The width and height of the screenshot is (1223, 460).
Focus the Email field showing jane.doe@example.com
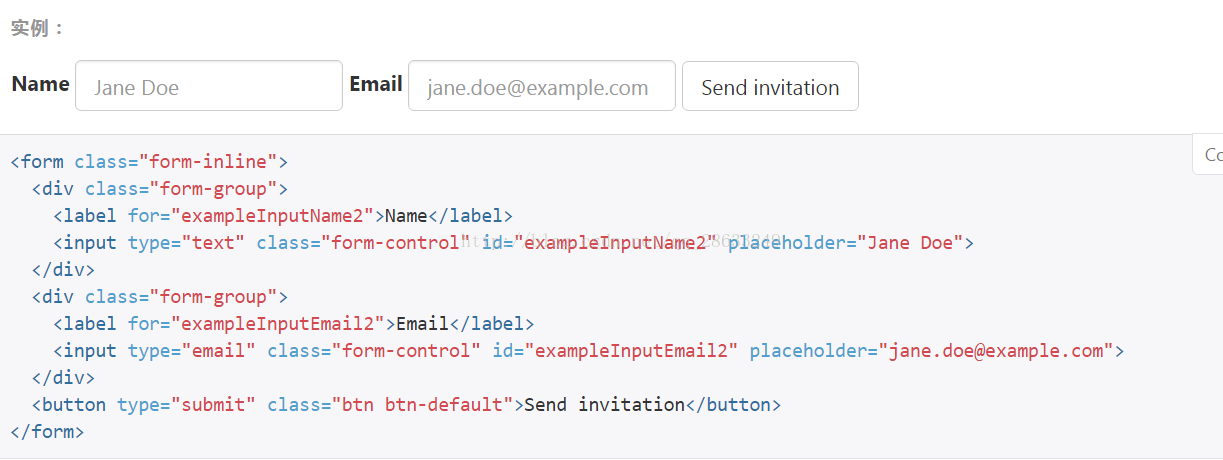pyautogui.click(x=542, y=86)
